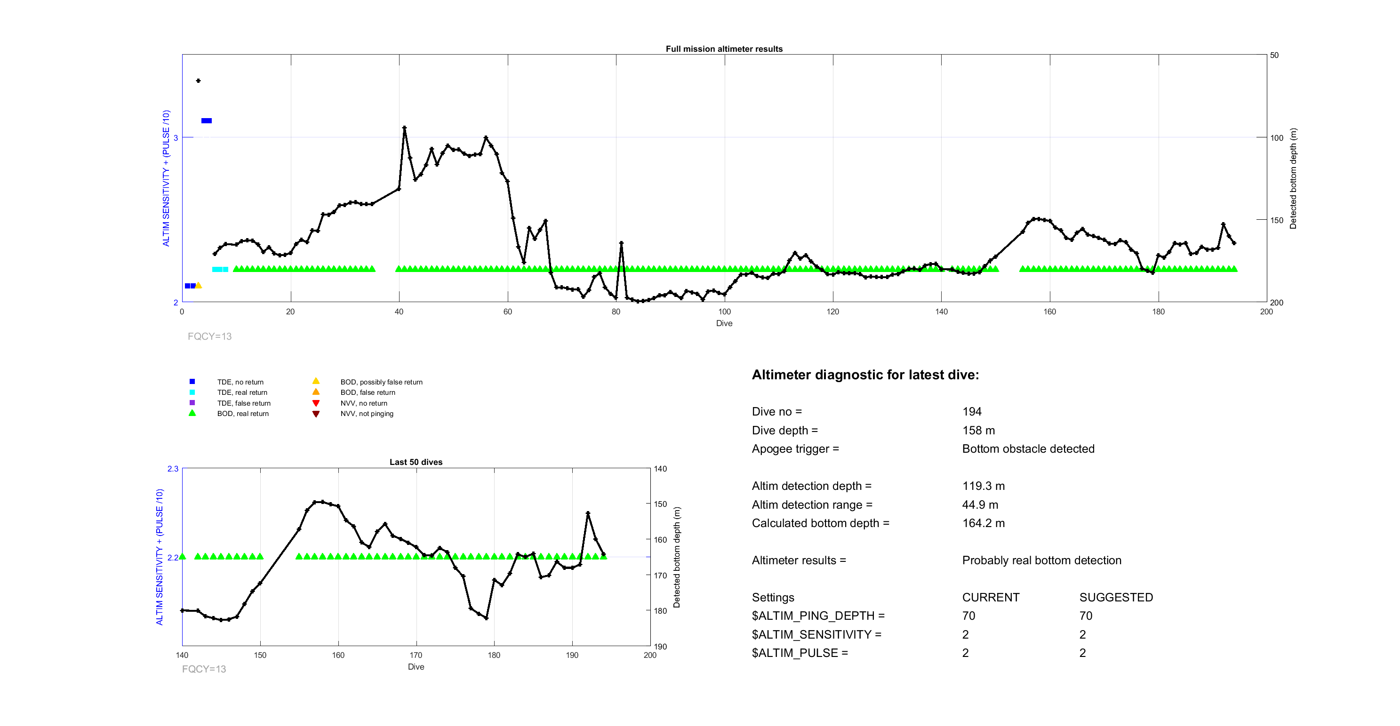The width and height of the screenshot is (1400, 726).
Task: Click the 'BOD, false return' legend label
Action: [367, 393]
